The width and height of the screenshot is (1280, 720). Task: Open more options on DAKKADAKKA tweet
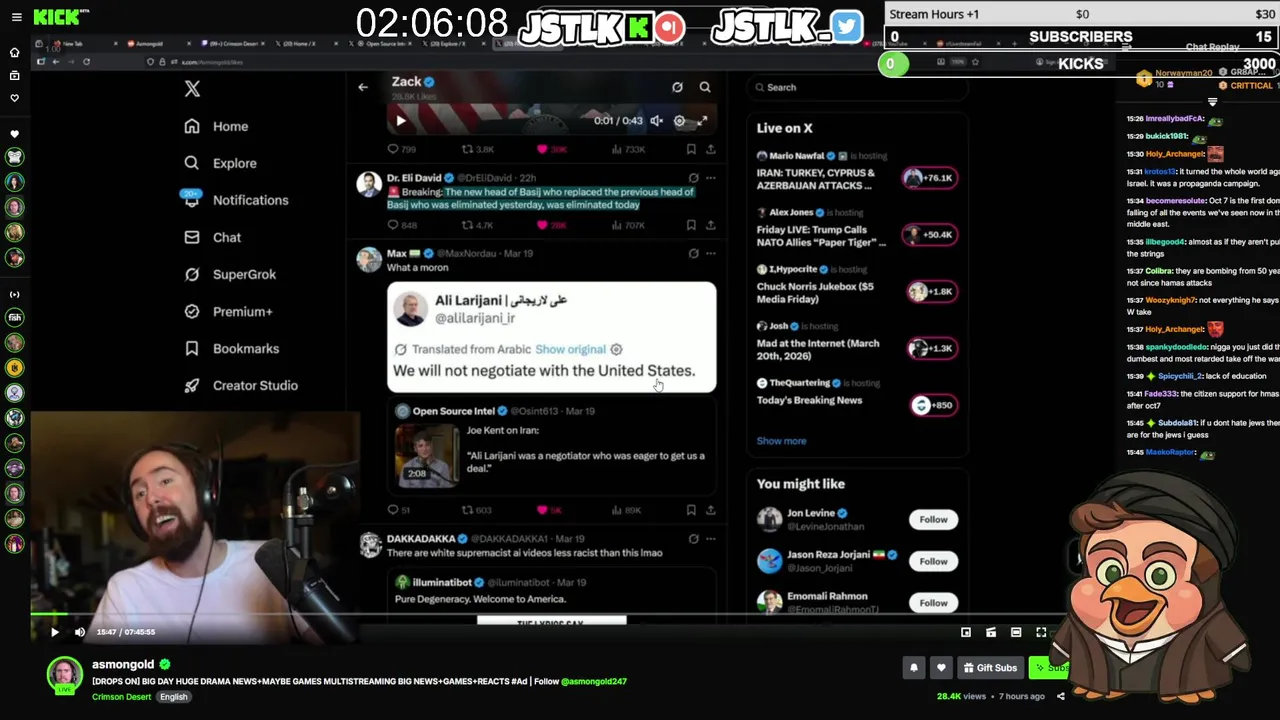[711, 538]
